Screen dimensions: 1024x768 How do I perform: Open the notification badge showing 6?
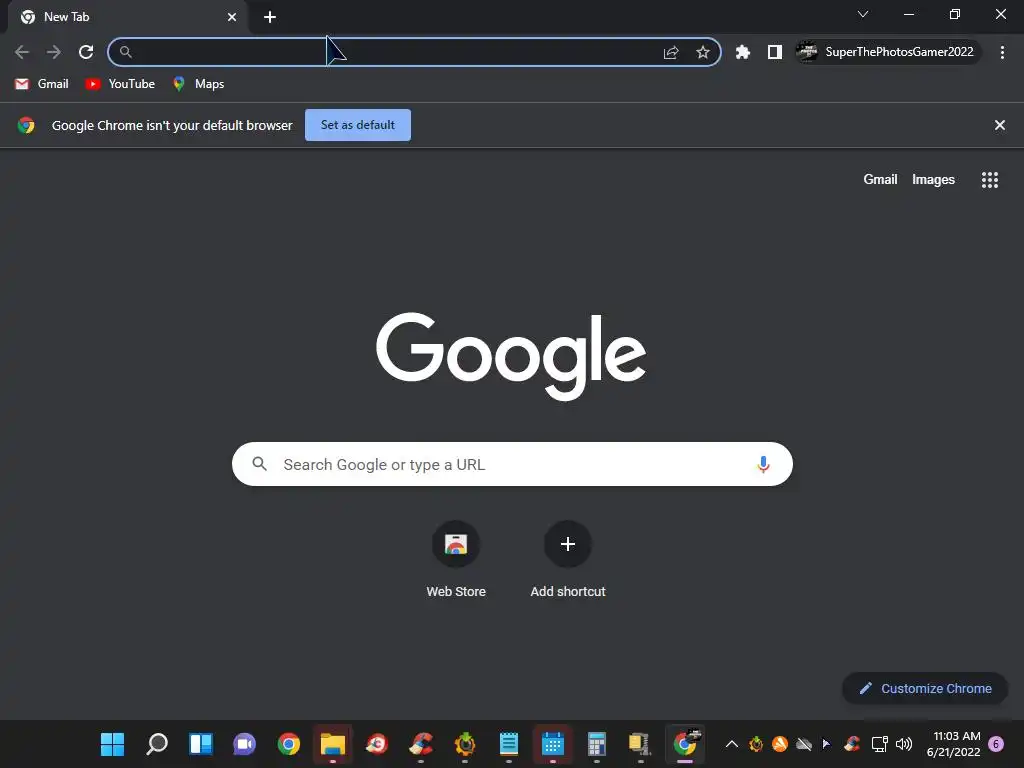pyautogui.click(x=997, y=744)
